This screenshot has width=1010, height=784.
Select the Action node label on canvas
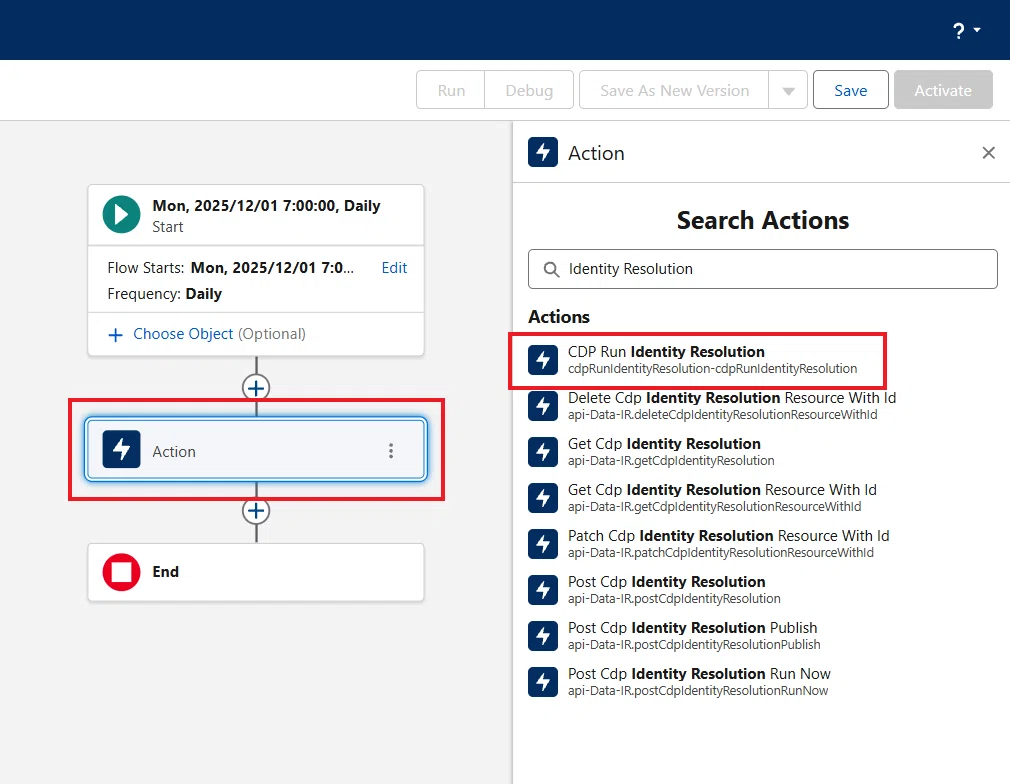pos(174,452)
